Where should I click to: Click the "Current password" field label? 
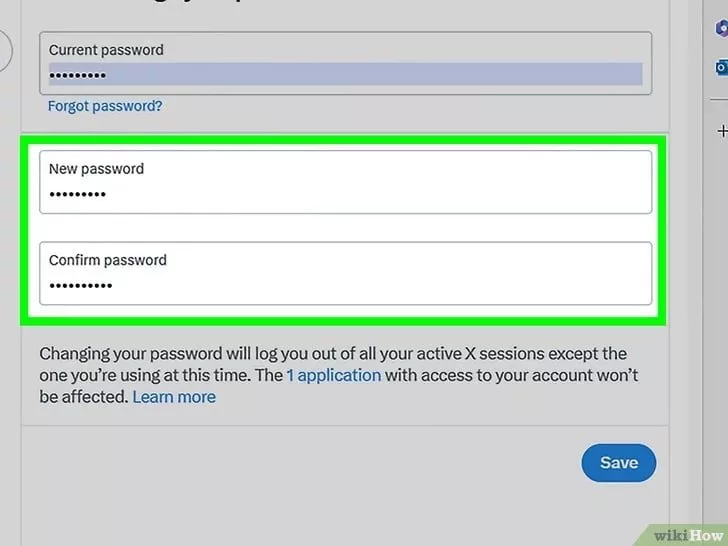point(106,50)
